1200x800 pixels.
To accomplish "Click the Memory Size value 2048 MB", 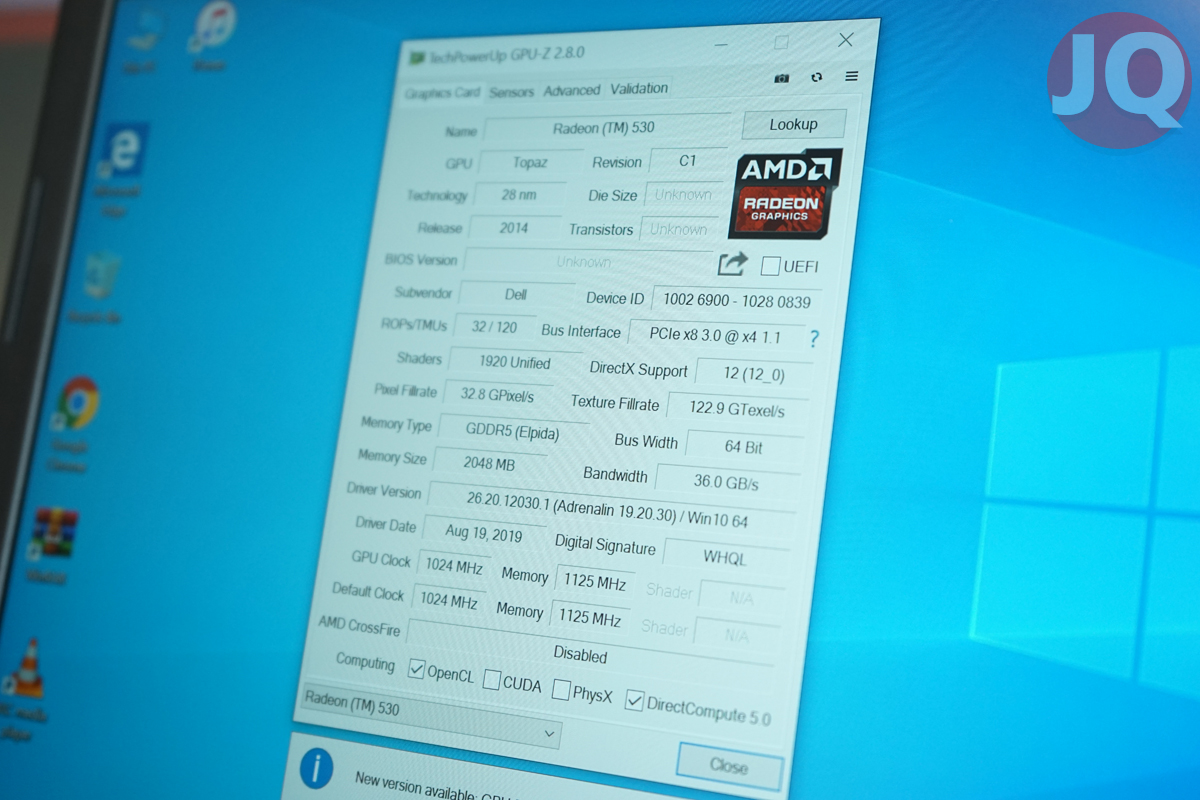I will (490, 464).
